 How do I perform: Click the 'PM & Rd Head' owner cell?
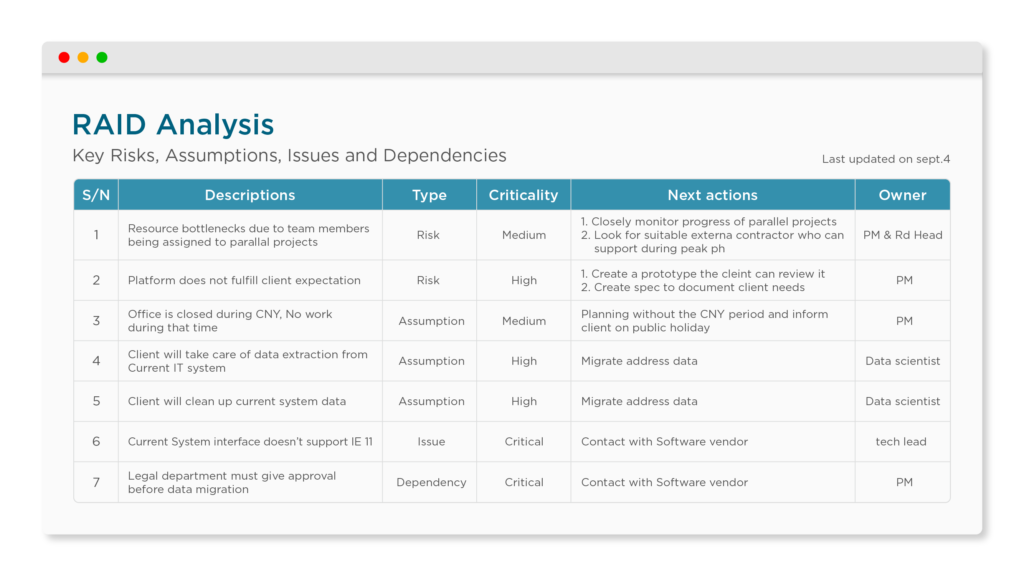903,235
